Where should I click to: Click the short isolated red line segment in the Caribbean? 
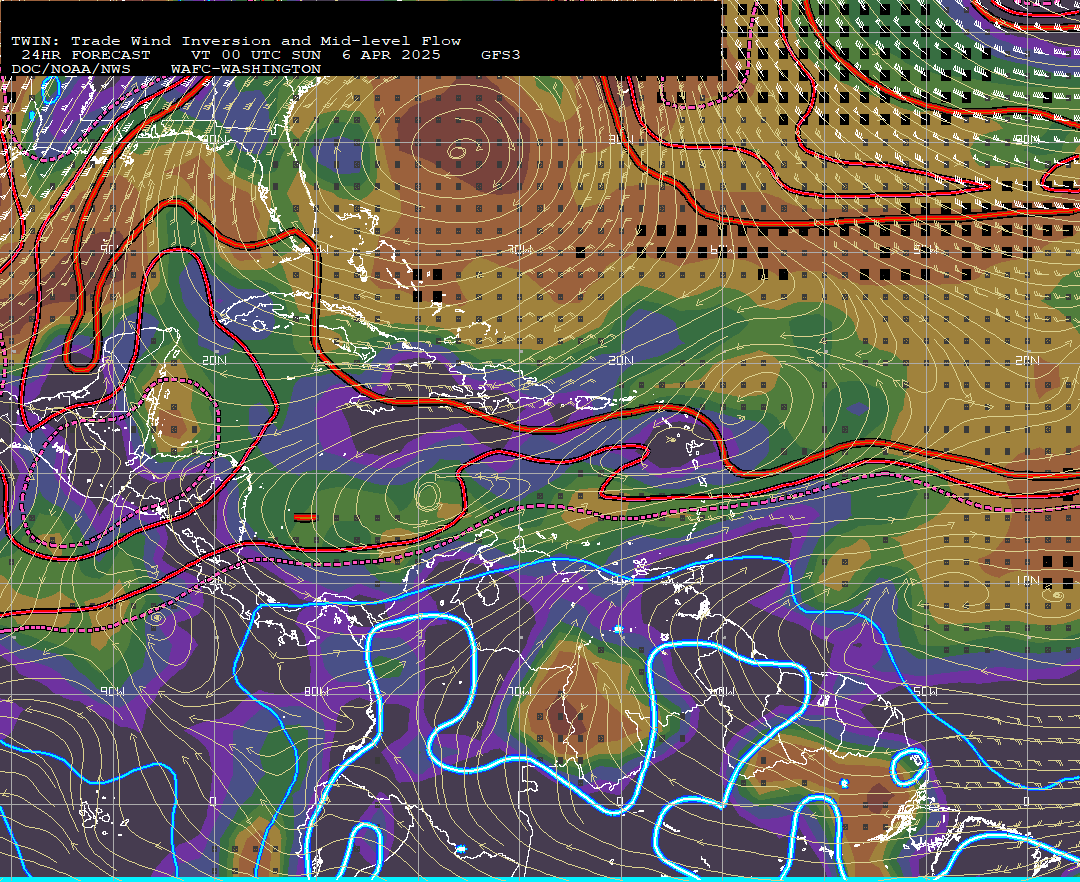tap(305, 517)
